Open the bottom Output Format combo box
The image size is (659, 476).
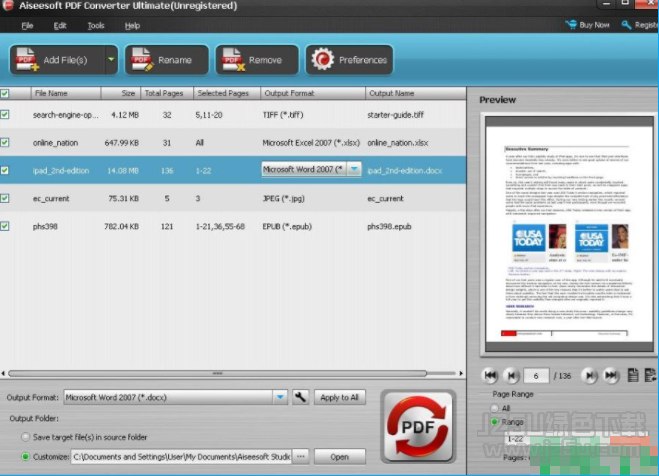click(176, 397)
